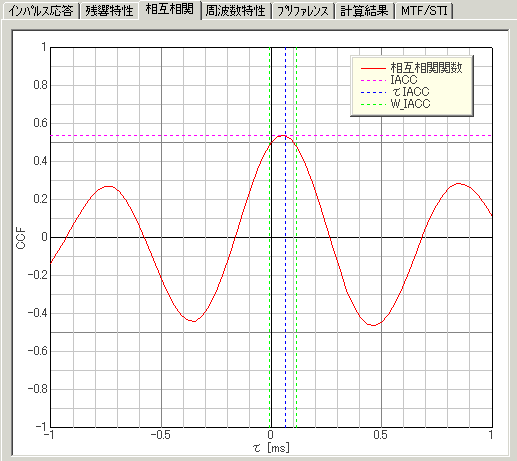Click the green dashed sample in legend
This screenshot has height=461, width=517.
373,104
